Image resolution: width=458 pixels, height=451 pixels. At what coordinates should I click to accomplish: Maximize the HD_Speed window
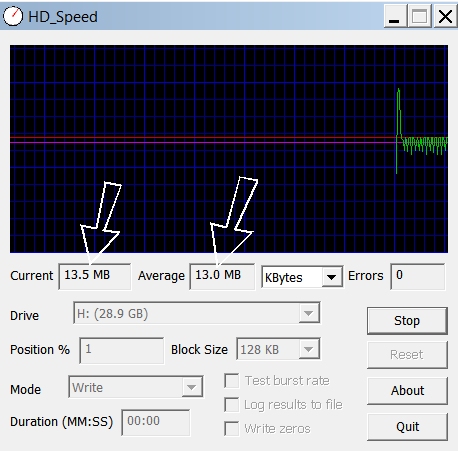pos(420,16)
